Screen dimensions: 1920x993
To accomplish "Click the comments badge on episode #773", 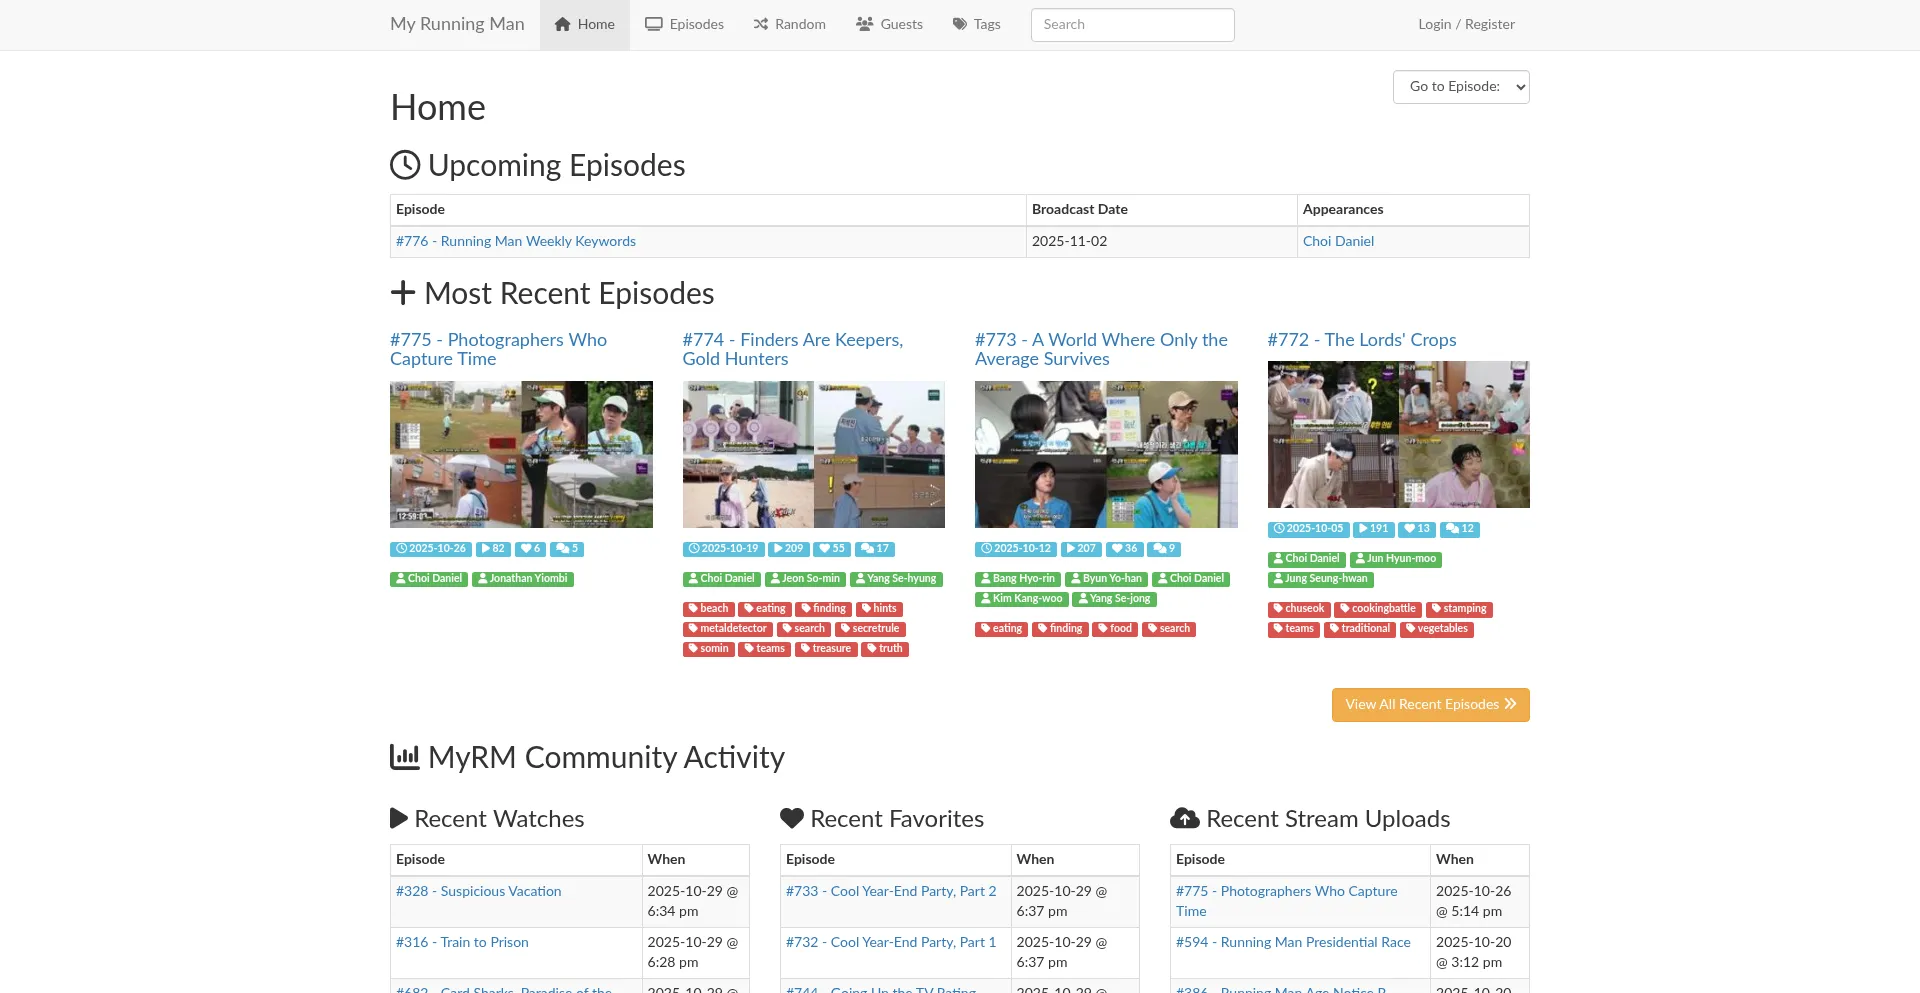I will pyautogui.click(x=1164, y=549).
